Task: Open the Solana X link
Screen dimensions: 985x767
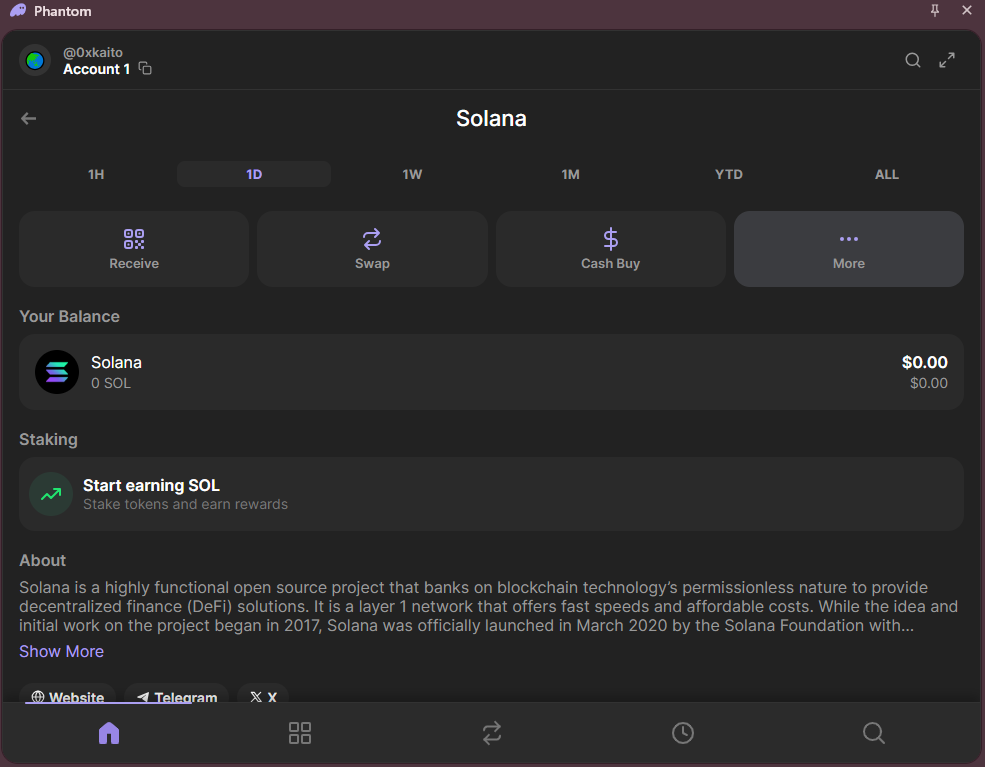Action: pos(263,695)
